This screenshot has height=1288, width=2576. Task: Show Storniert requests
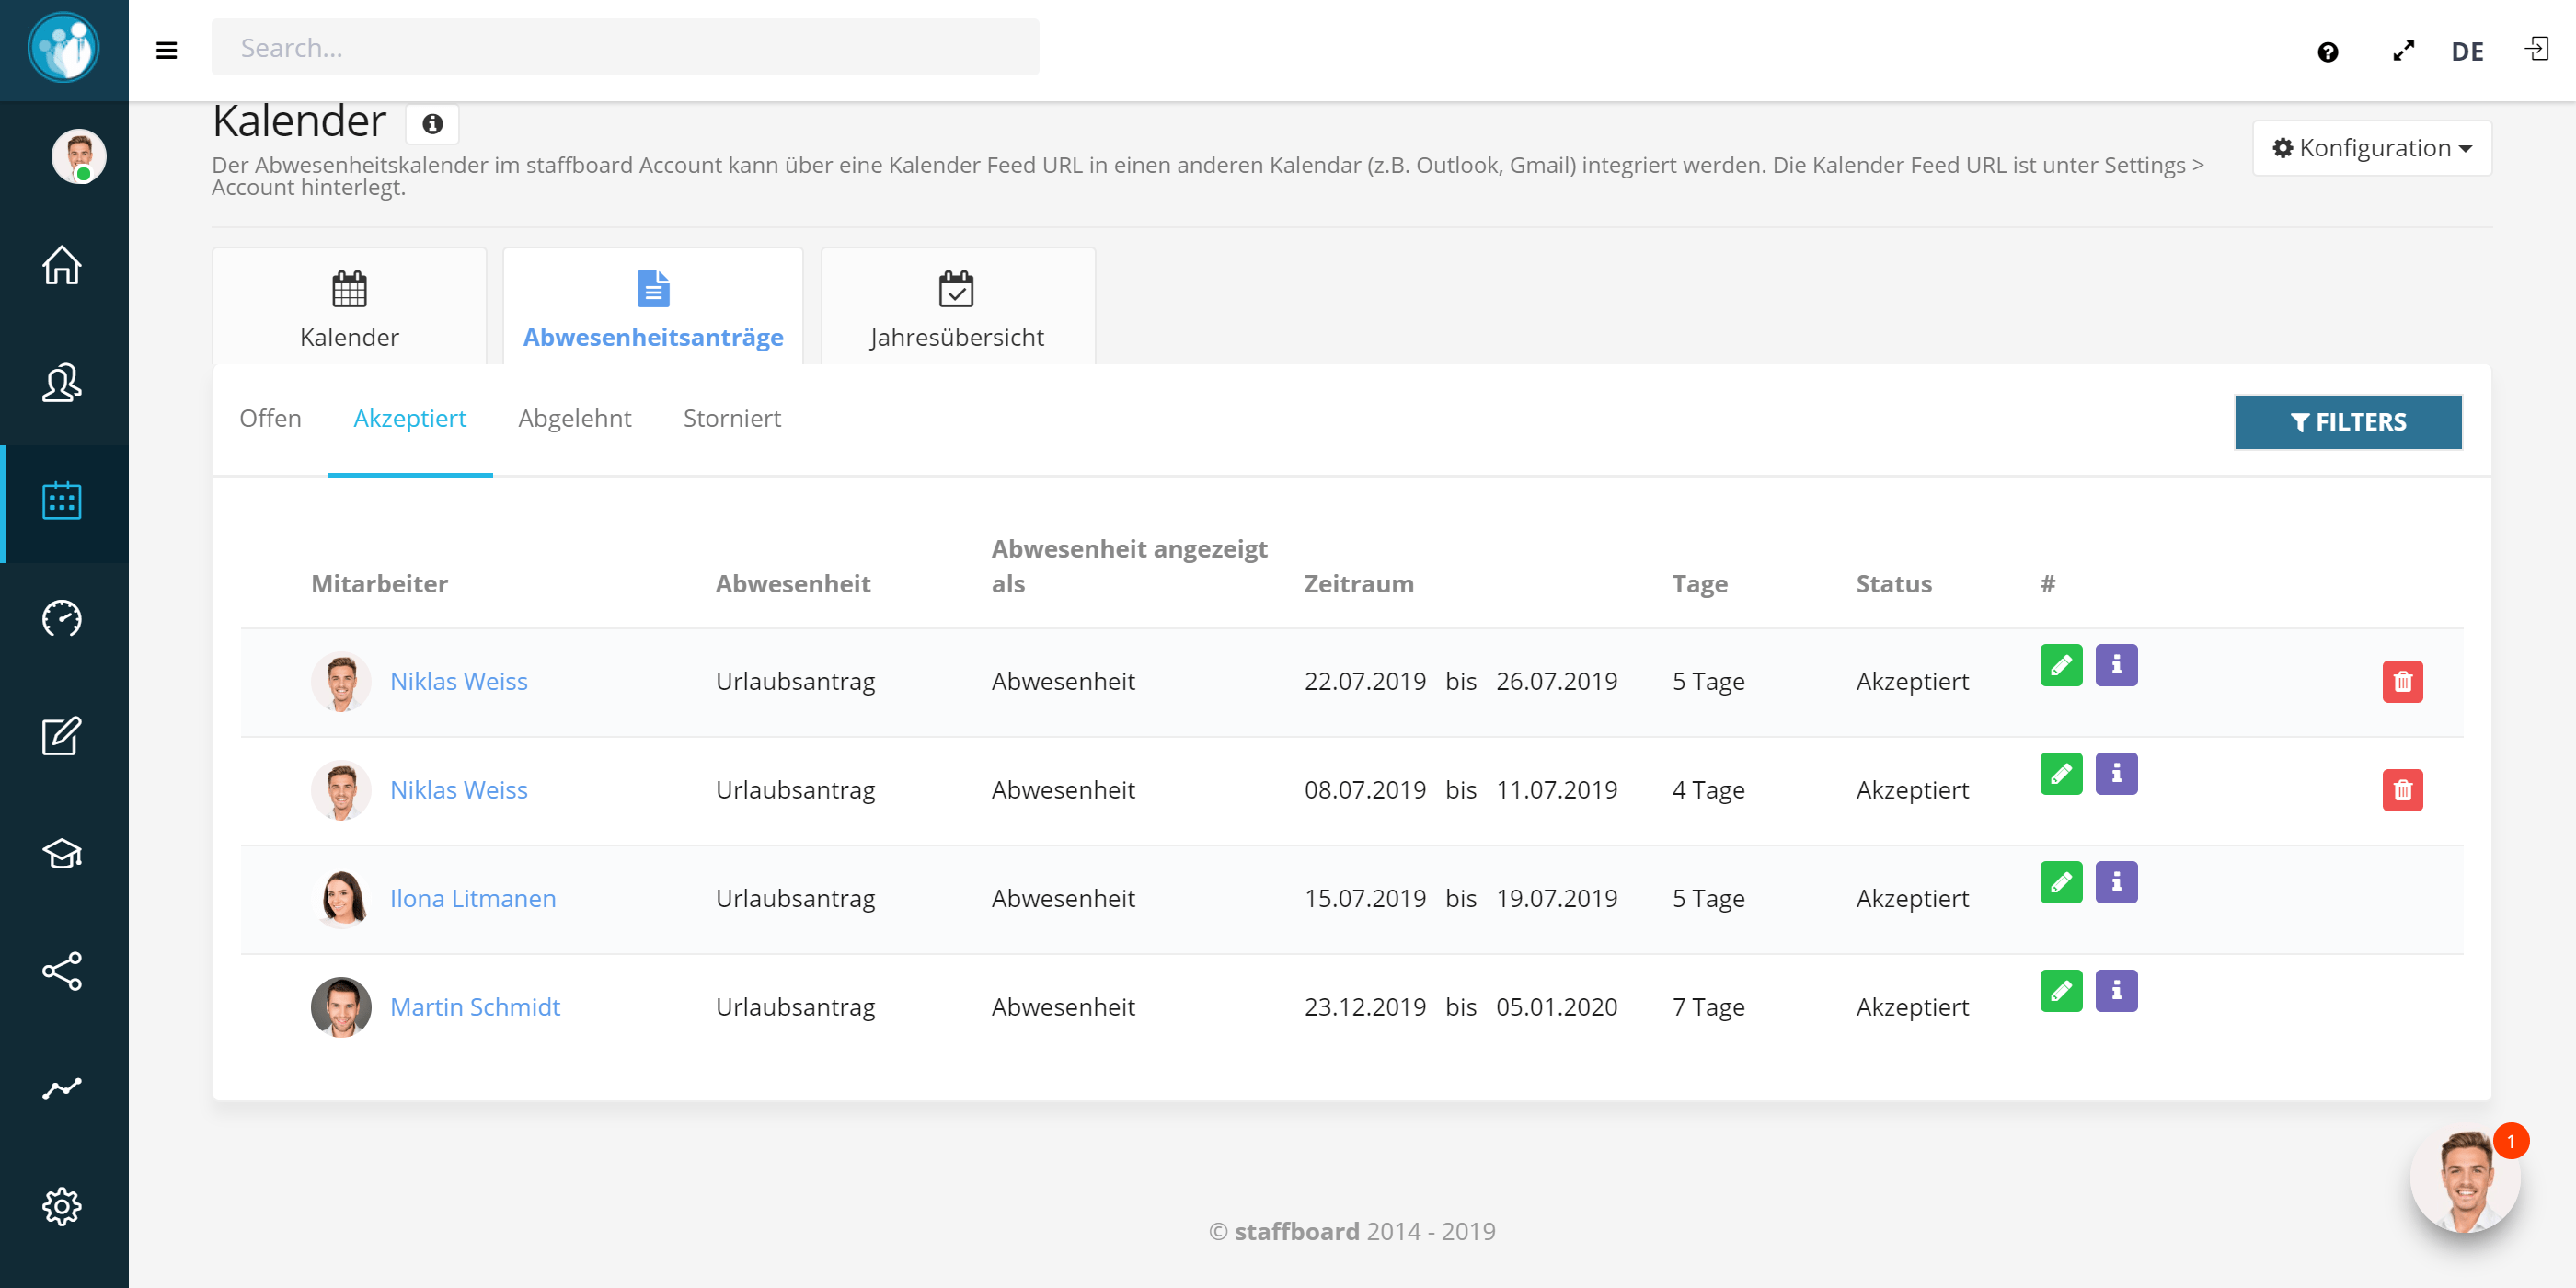(x=732, y=418)
